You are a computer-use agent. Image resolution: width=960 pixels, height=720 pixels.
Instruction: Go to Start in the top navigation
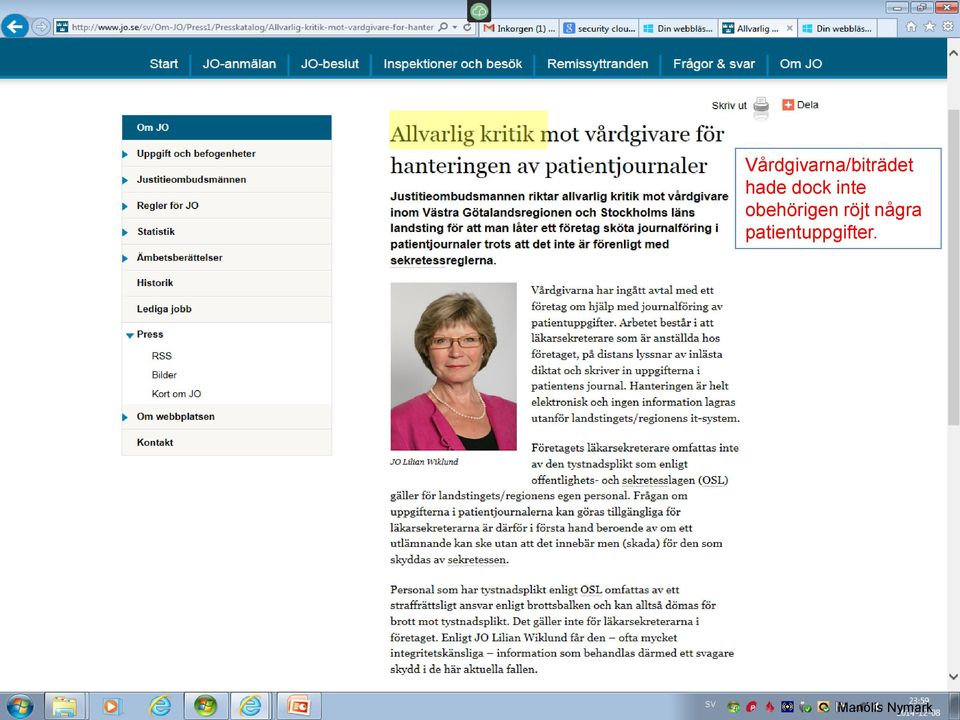point(163,64)
